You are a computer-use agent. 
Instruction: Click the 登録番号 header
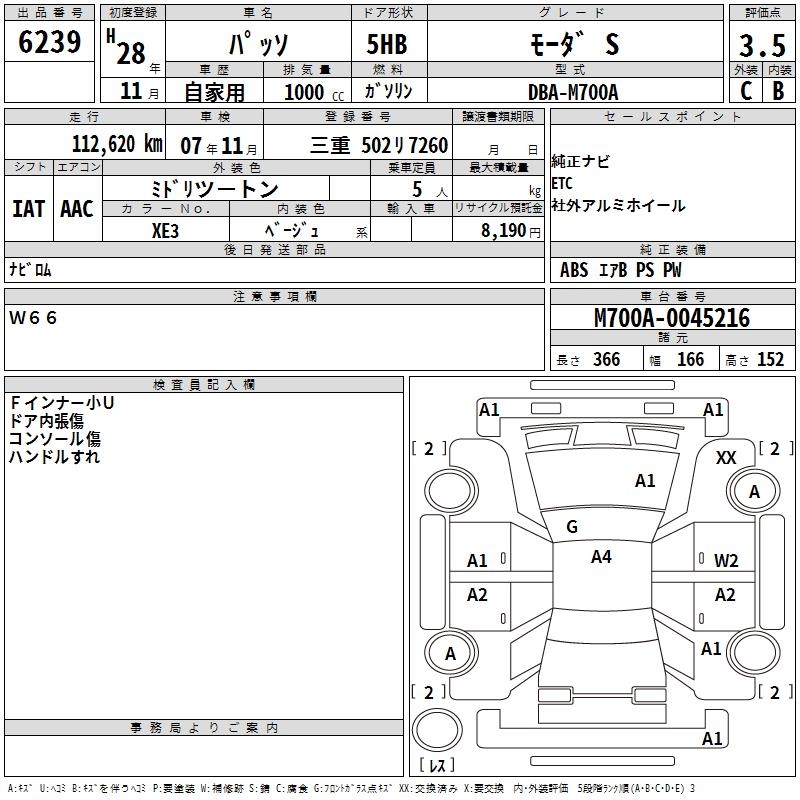pos(358,116)
